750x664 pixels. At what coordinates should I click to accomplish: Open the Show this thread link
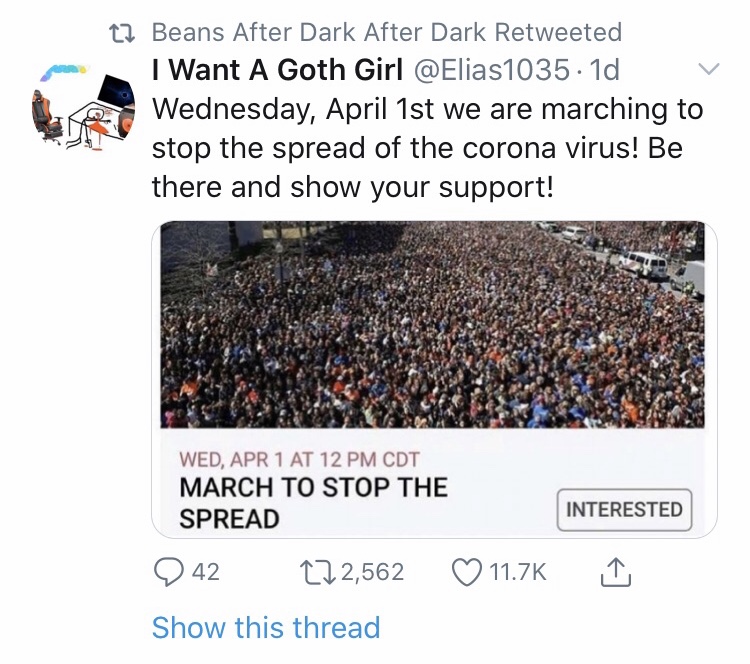(x=266, y=628)
